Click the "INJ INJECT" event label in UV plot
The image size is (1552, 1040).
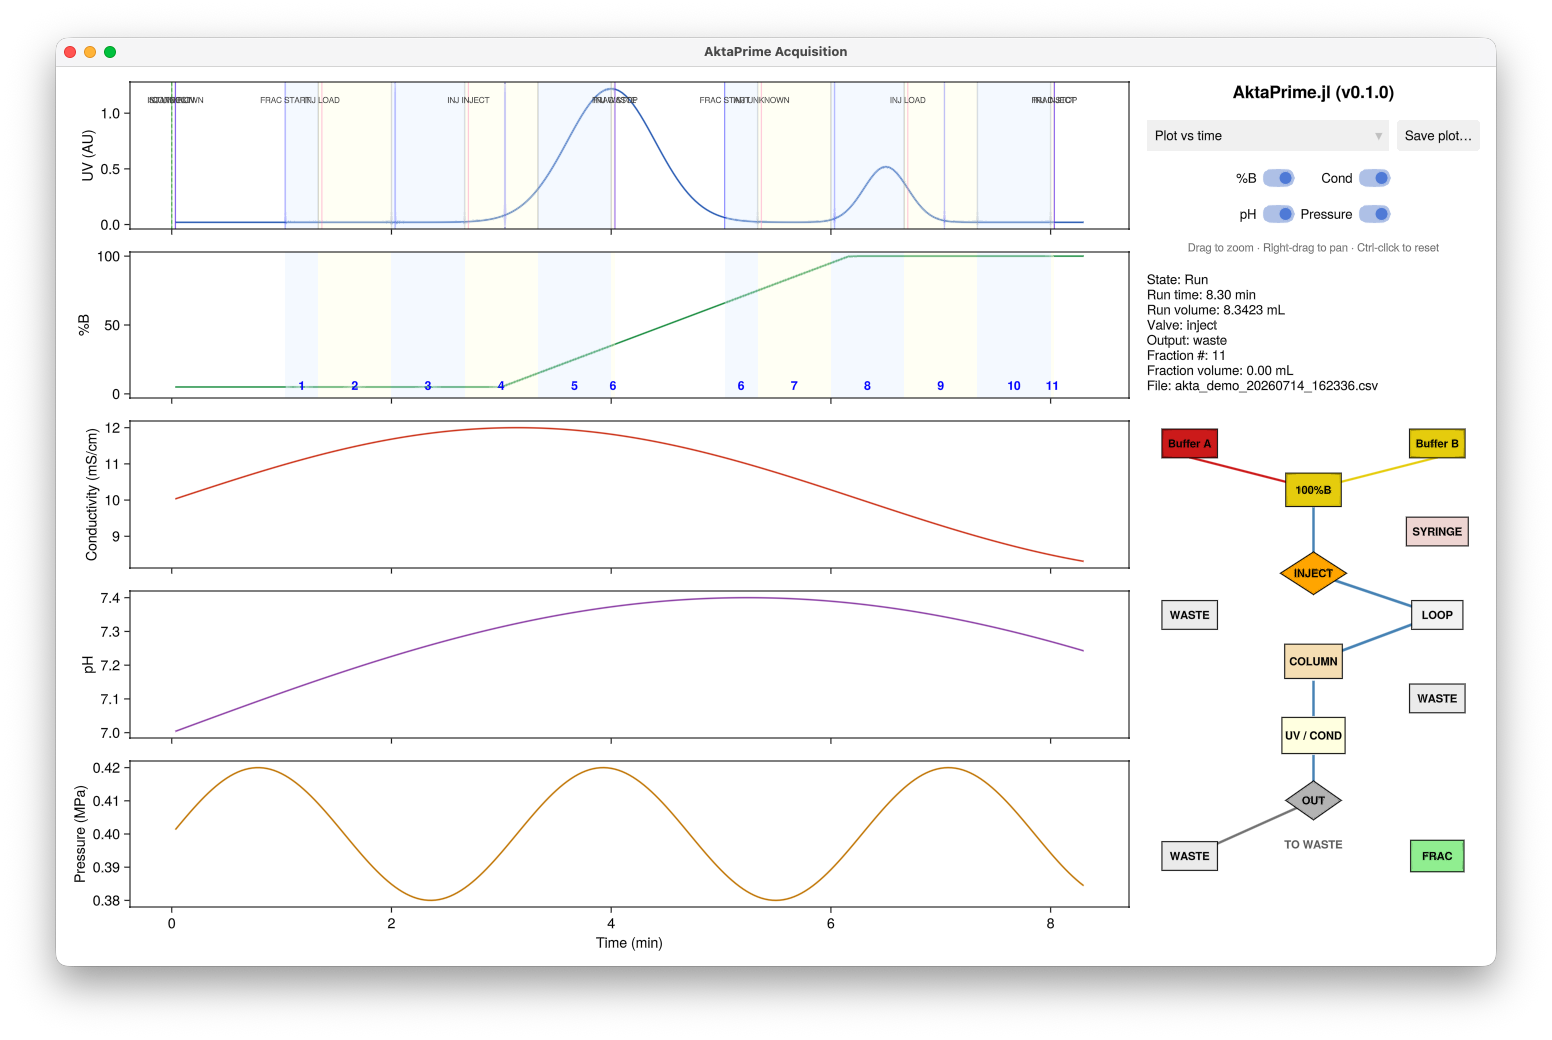(x=468, y=100)
